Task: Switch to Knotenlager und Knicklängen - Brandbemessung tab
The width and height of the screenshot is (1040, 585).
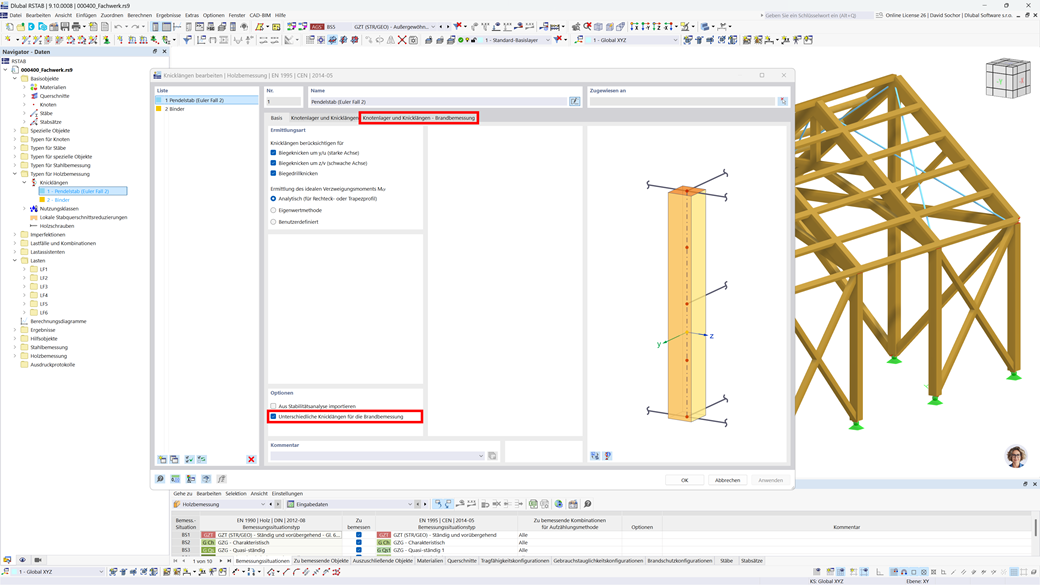Action: pyautogui.click(x=419, y=118)
